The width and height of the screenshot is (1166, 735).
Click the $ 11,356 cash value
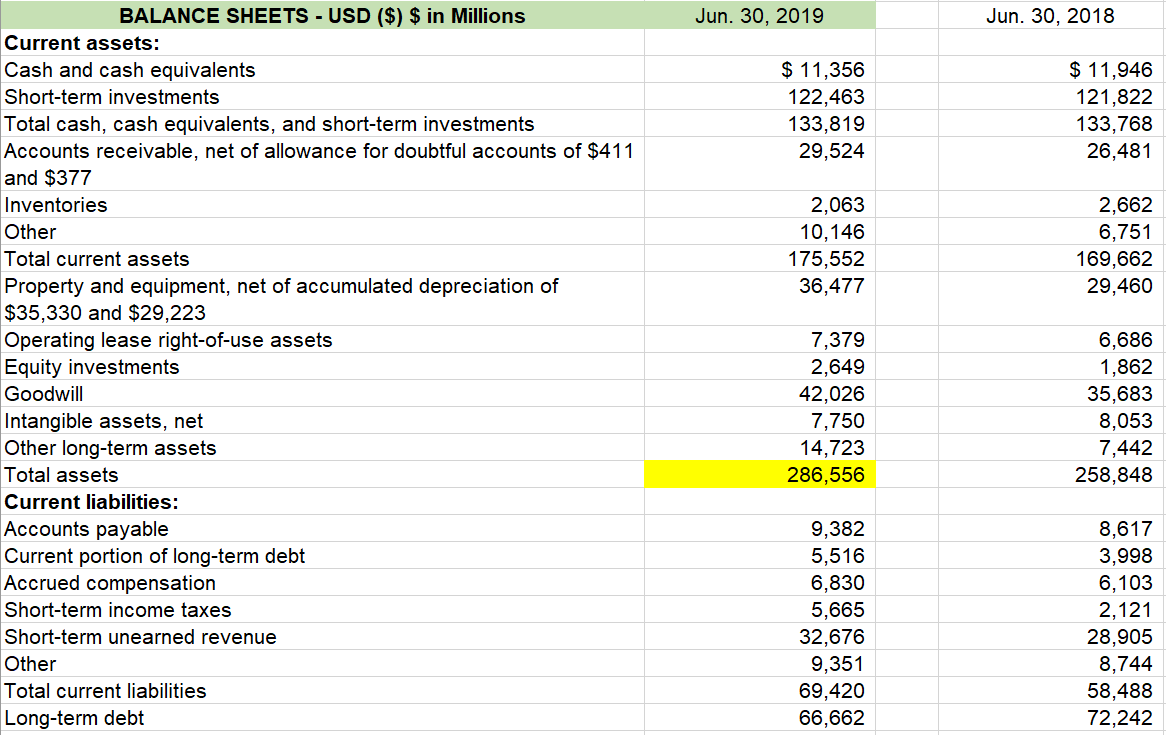click(x=823, y=70)
